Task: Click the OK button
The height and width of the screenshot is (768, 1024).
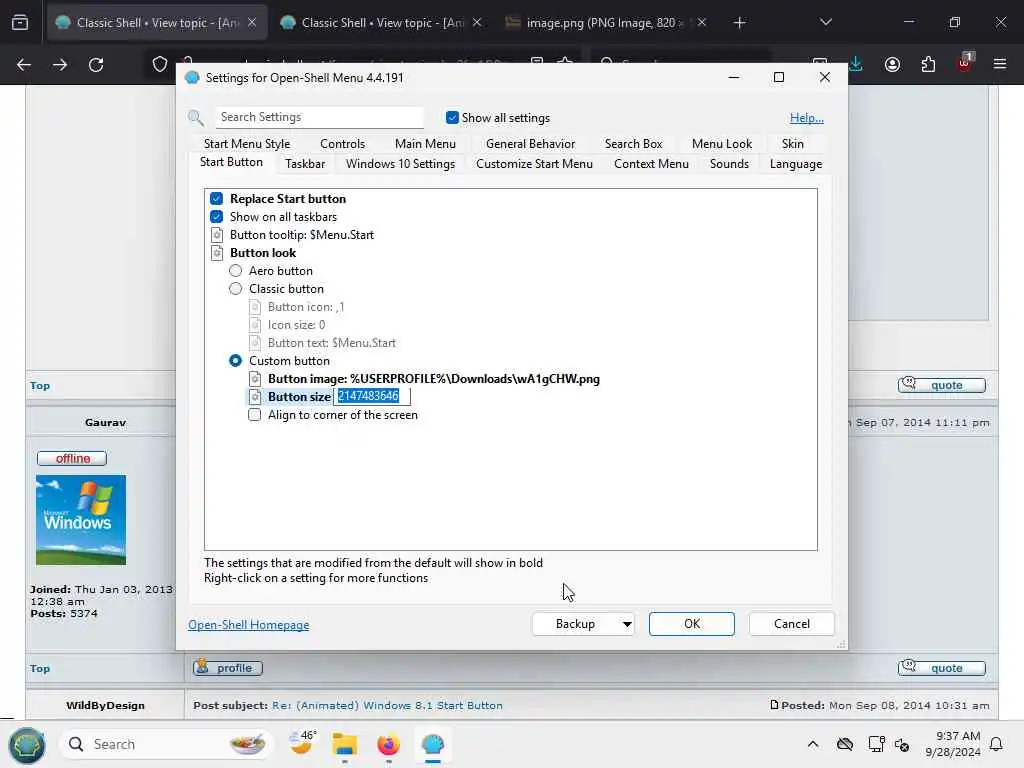Action: pyautogui.click(x=692, y=624)
